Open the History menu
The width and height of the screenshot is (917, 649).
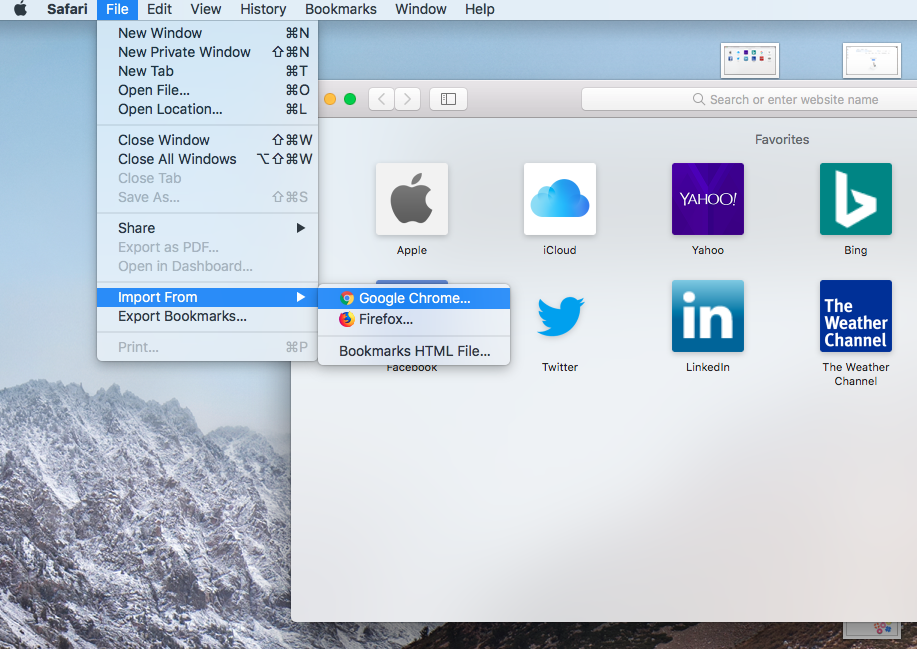pyautogui.click(x=263, y=10)
